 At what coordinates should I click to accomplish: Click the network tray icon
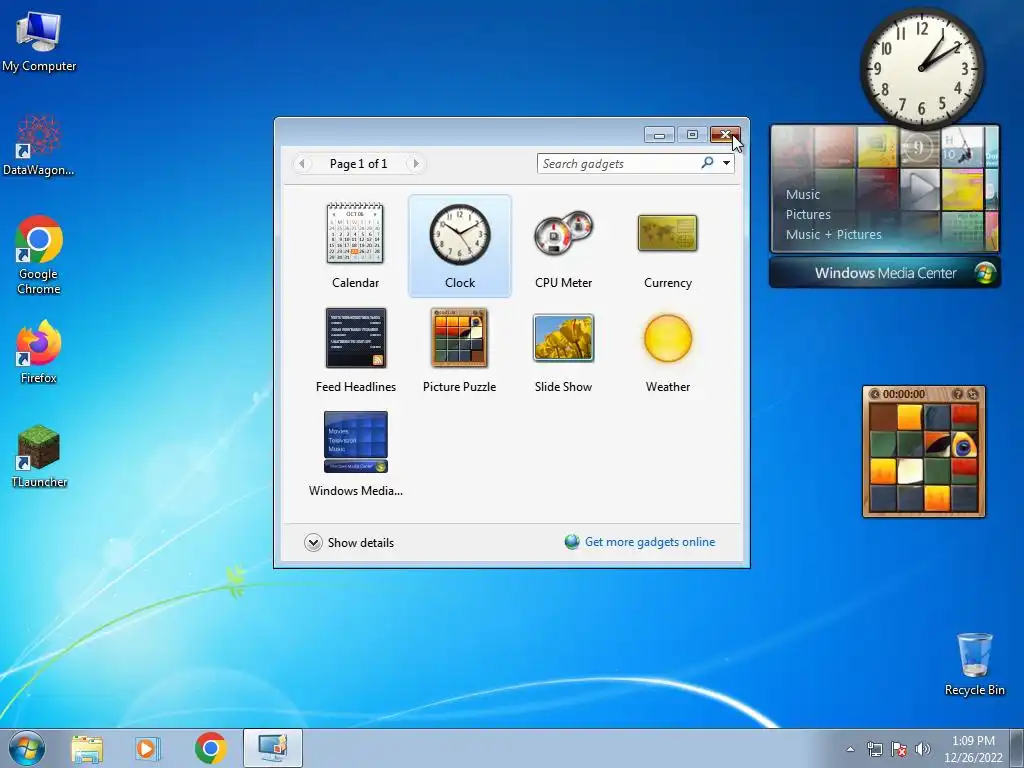coord(874,749)
